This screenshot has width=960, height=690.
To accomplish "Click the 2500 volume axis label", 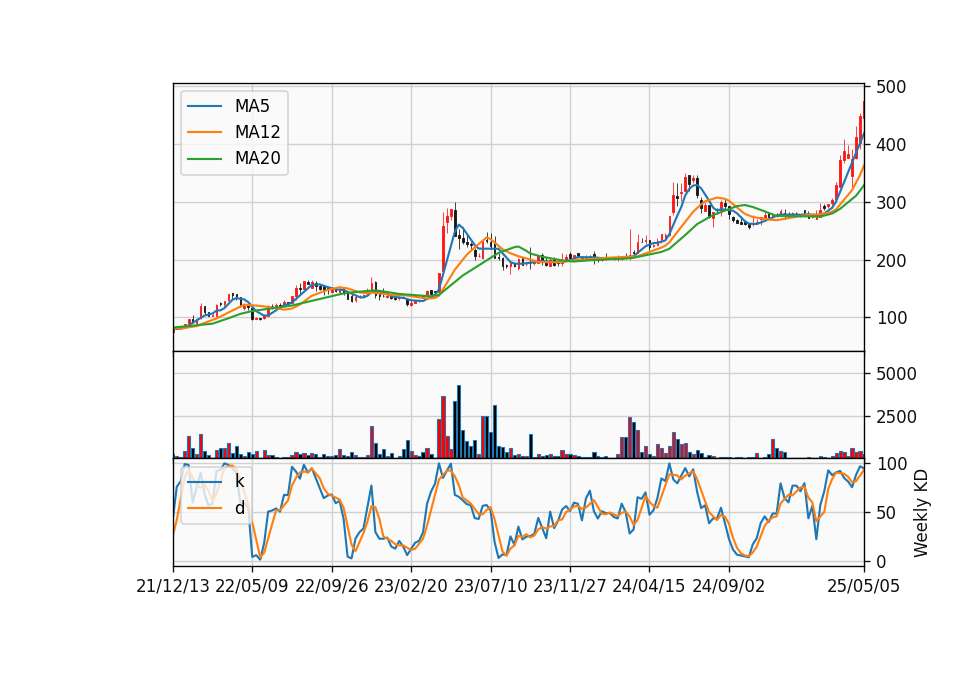I will (896, 418).
